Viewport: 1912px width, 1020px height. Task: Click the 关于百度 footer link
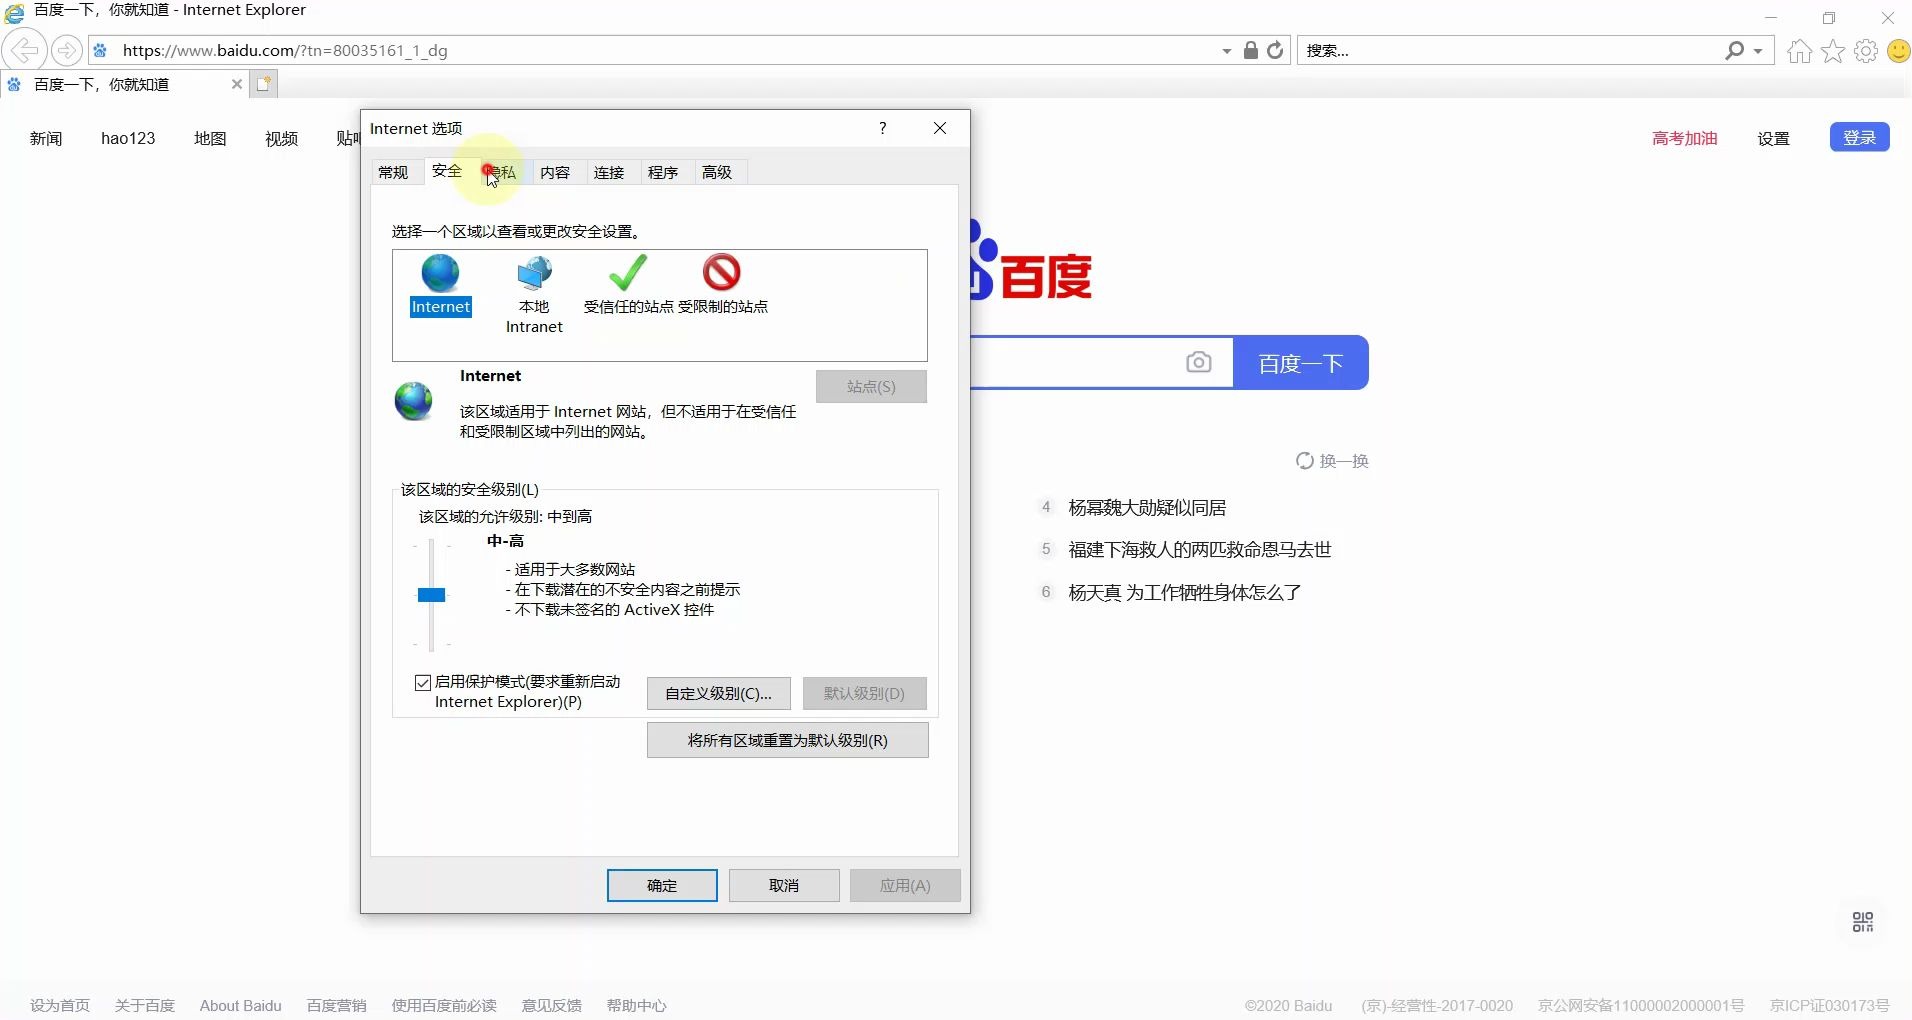coord(145,1005)
